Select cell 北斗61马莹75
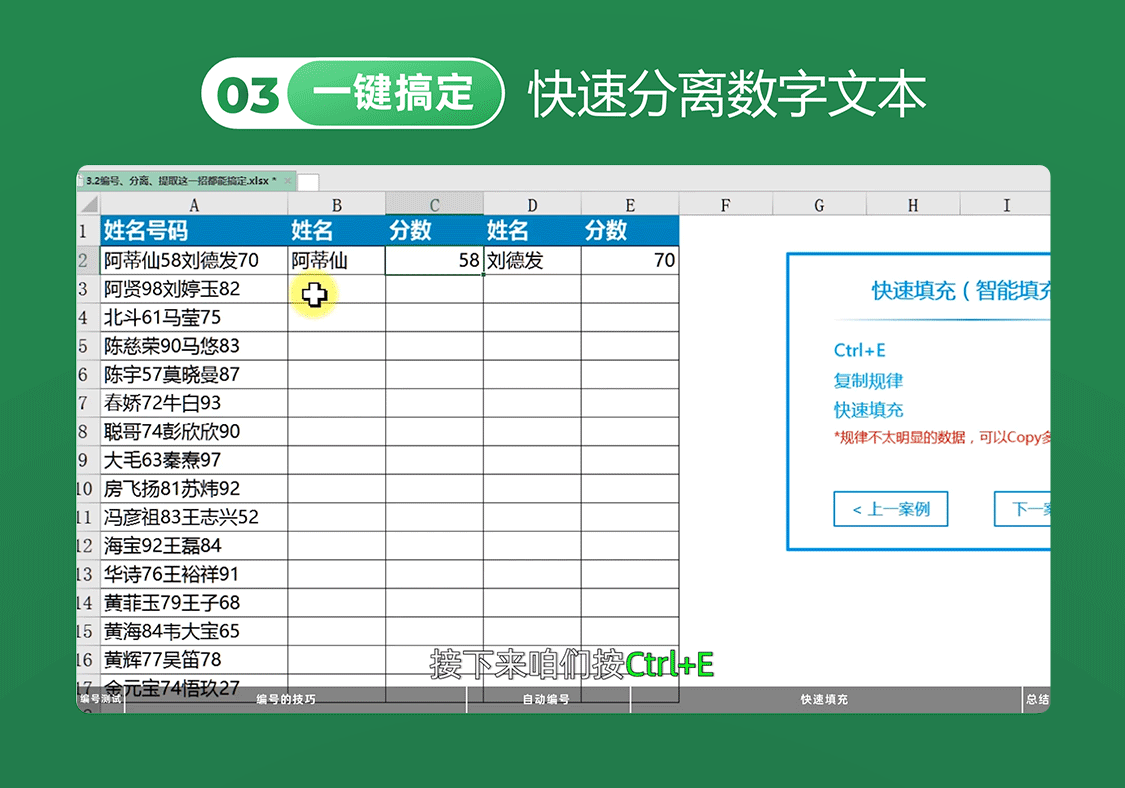 [194, 317]
